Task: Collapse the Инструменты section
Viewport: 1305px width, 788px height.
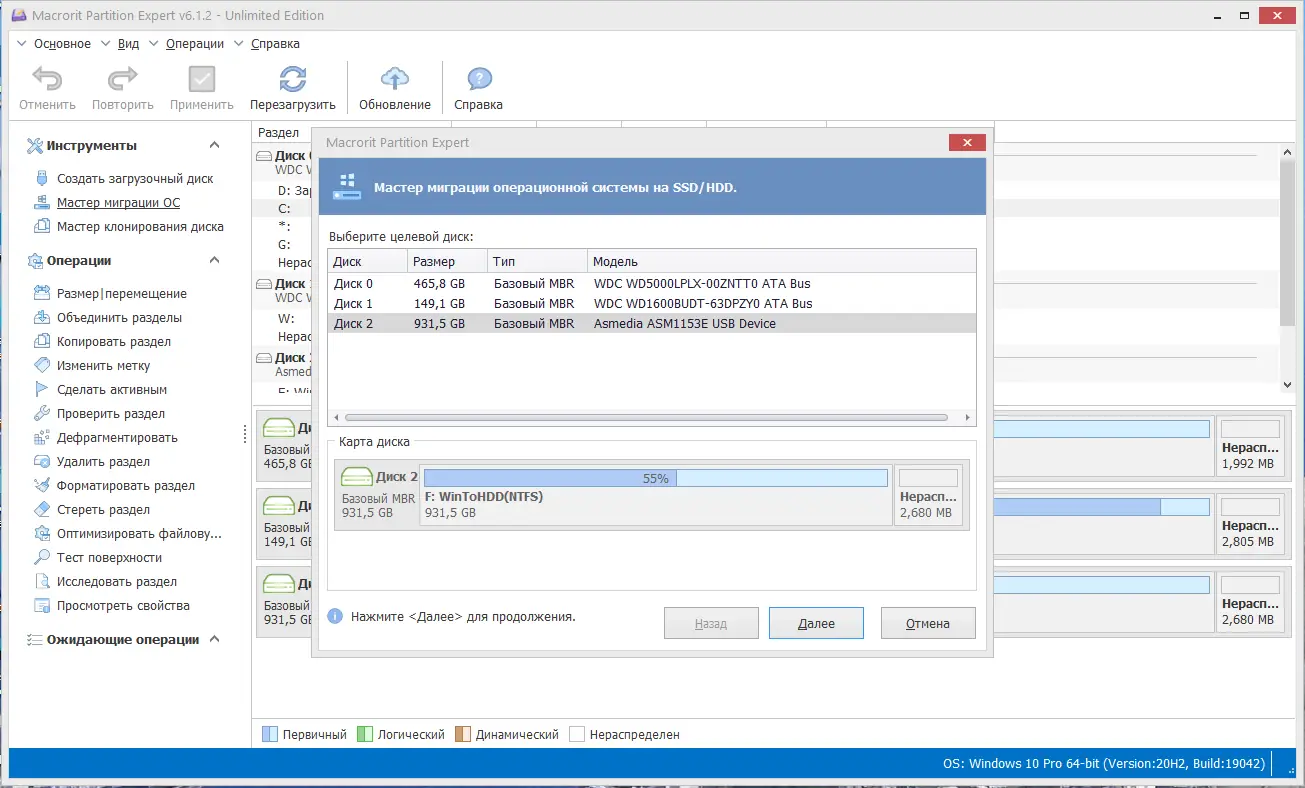Action: [214, 146]
